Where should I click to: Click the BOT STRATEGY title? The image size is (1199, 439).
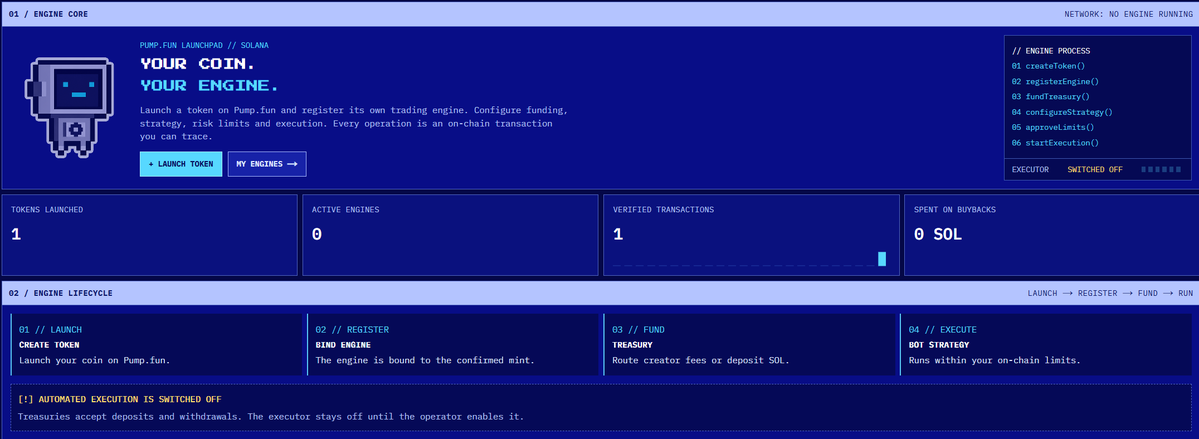point(939,345)
